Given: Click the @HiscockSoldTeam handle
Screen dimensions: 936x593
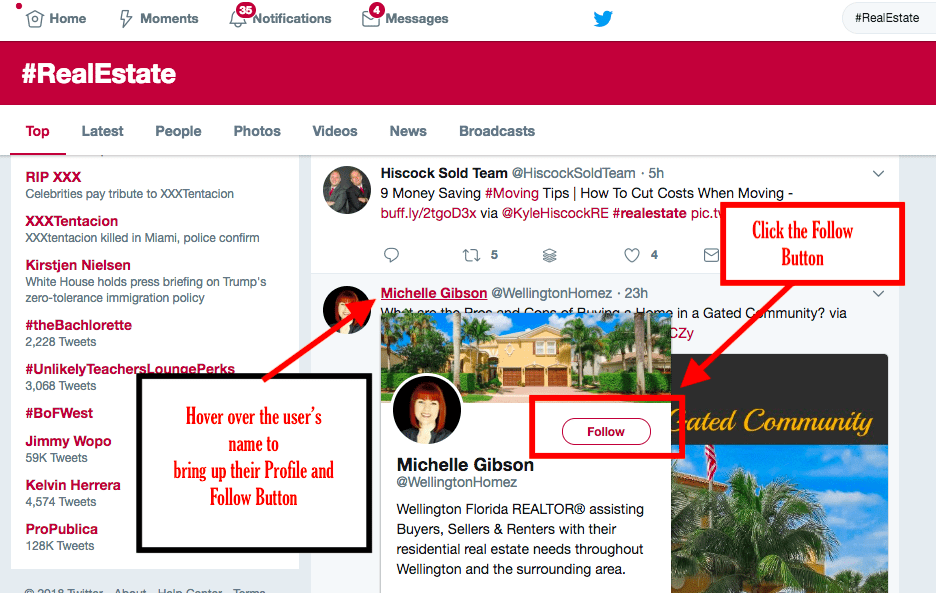Looking at the screenshot, I should (574, 173).
